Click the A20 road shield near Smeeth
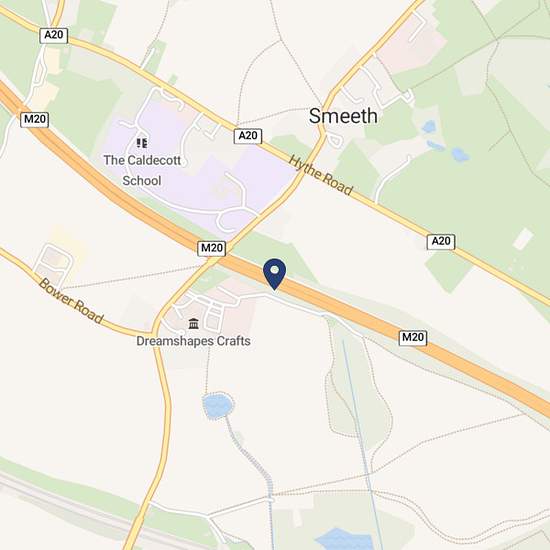Image resolution: width=550 pixels, height=550 pixels. [248, 136]
